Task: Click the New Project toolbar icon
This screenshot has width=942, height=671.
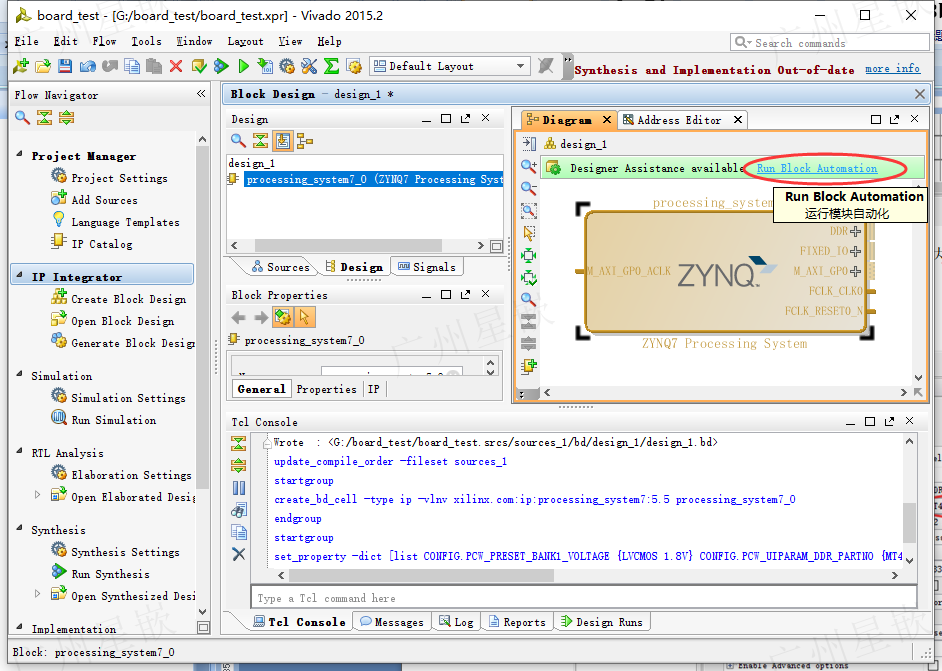Action: (21, 66)
